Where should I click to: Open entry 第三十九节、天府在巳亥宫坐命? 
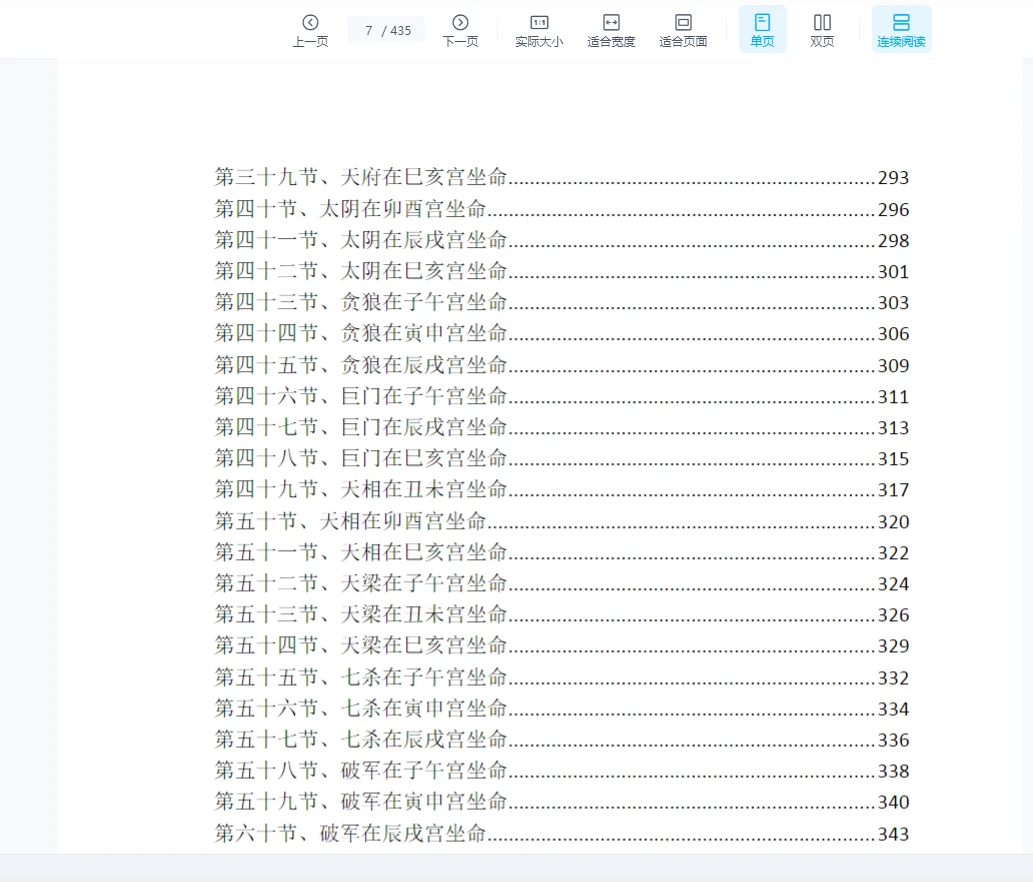click(562, 177)
